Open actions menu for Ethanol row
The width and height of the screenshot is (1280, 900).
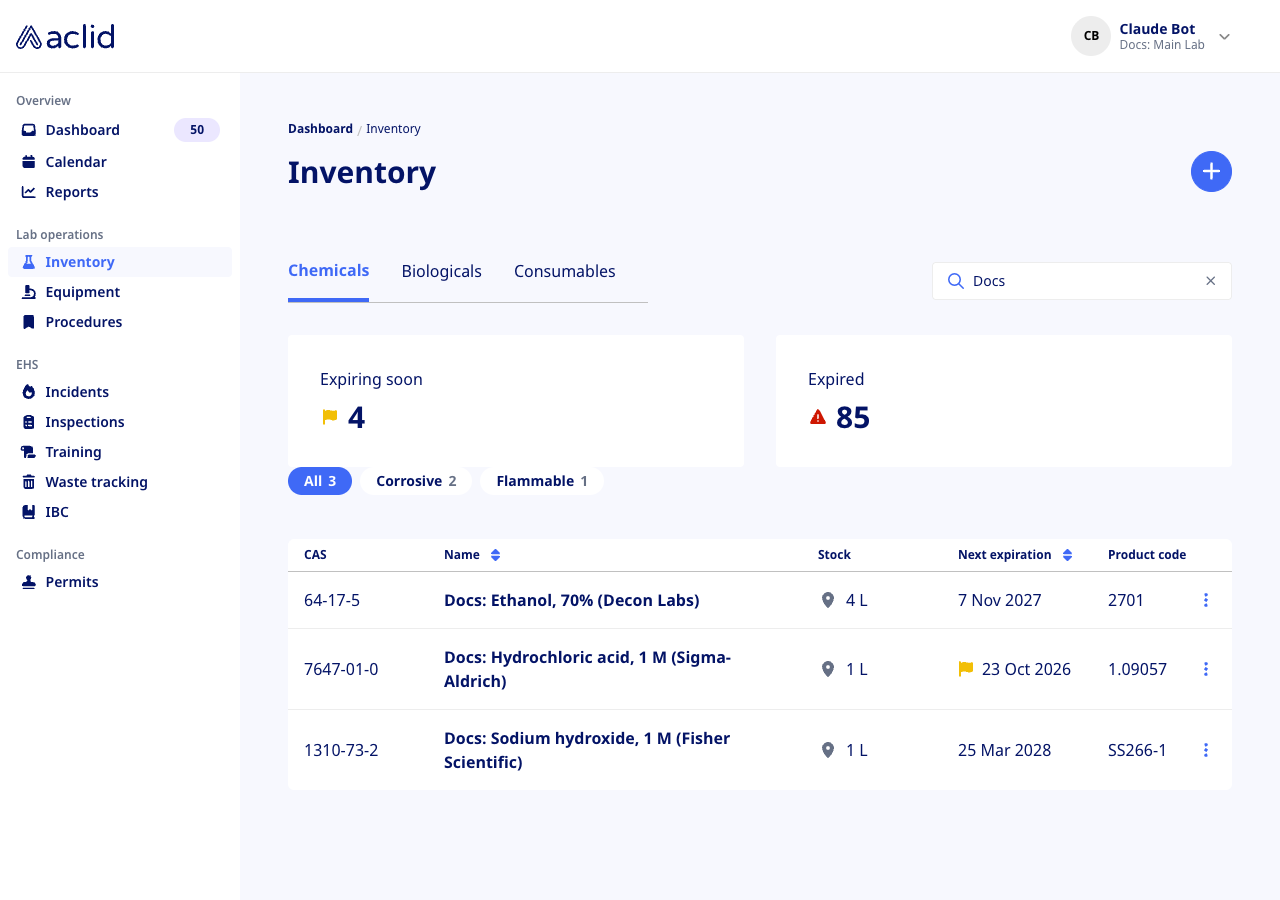(x=1206, y=600)
